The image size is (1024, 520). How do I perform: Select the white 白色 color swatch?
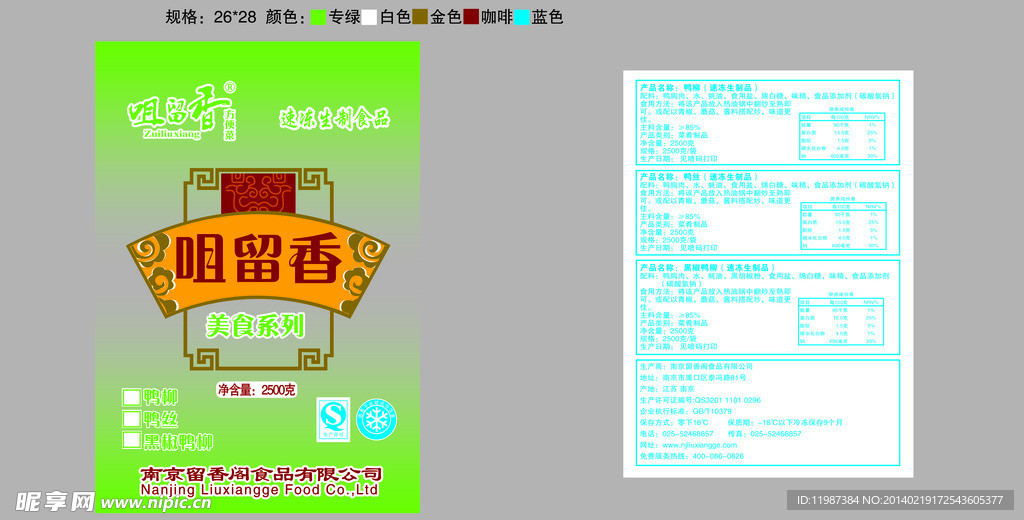click(370, 18)
